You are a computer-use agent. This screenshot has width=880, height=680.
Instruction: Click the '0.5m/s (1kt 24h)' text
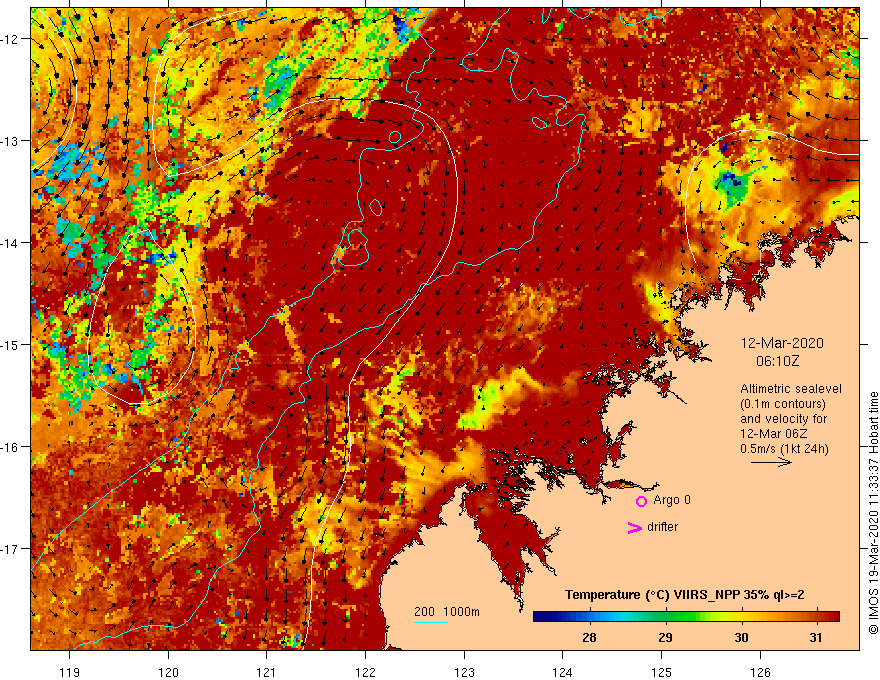(x=784, y=448)
